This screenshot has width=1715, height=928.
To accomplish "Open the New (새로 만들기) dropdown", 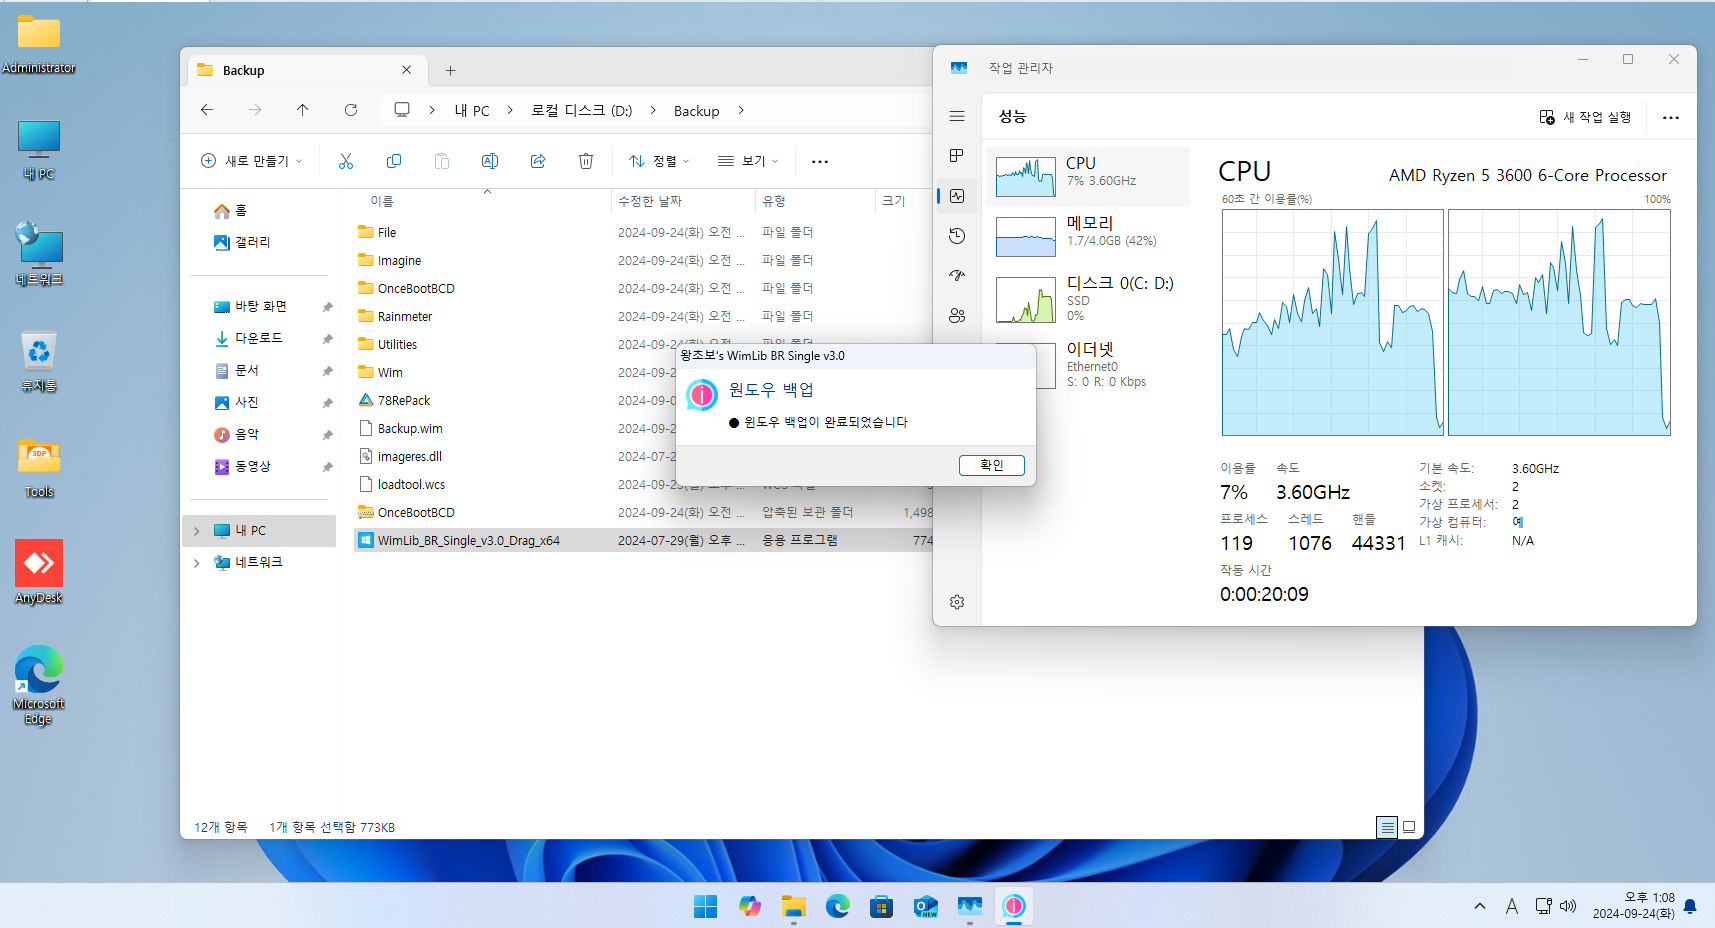I will [251, 161].
